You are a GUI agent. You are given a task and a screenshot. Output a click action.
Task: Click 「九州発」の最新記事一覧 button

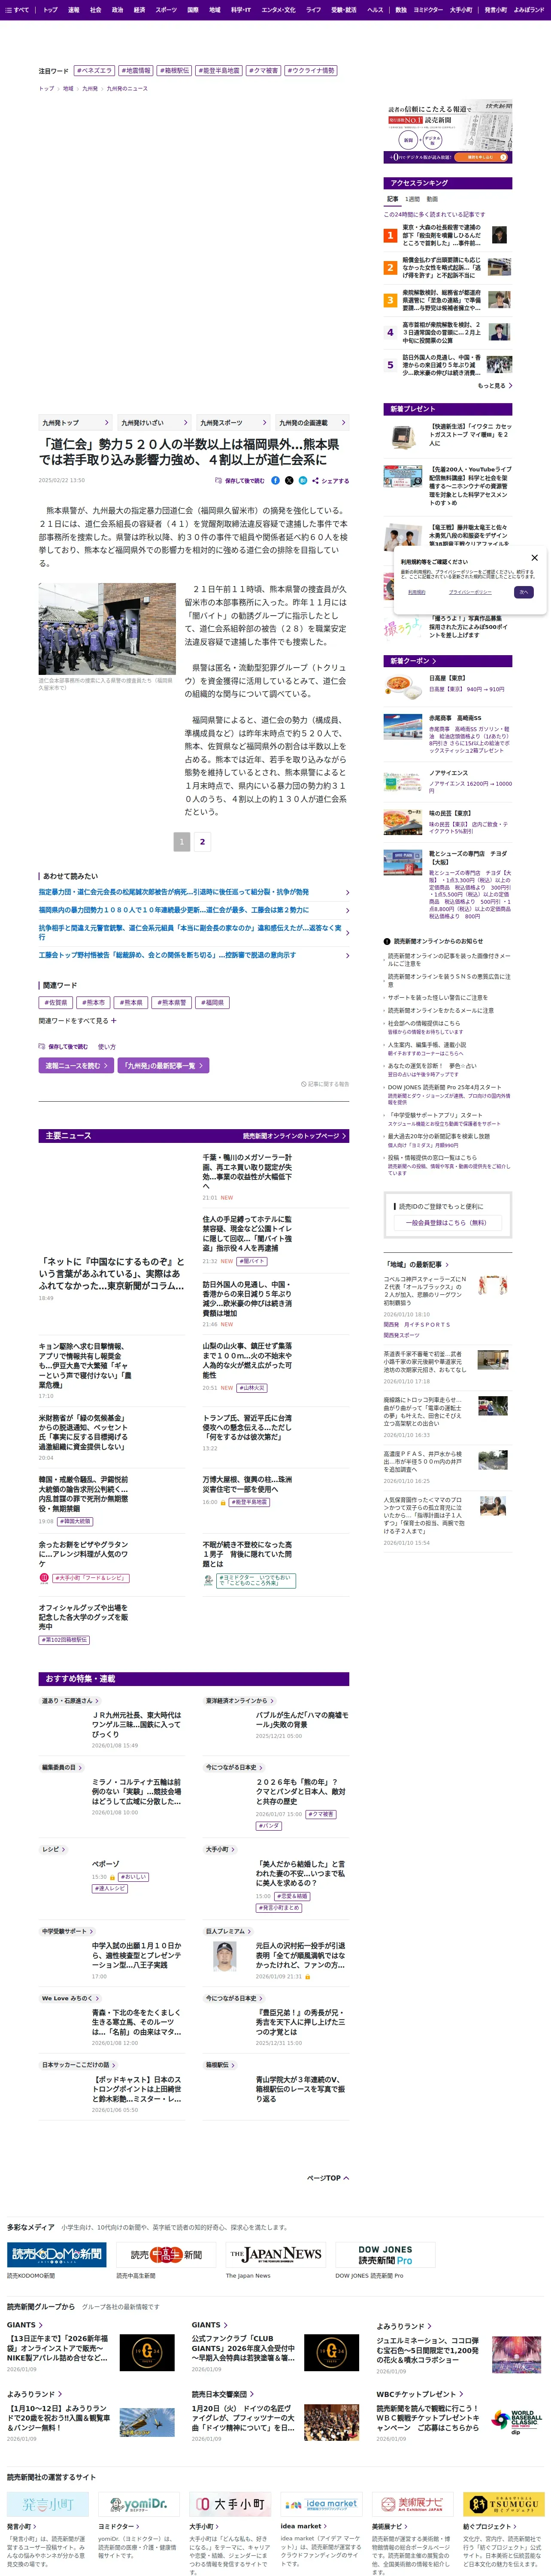pyautogui.click(x=164, y=1066)
